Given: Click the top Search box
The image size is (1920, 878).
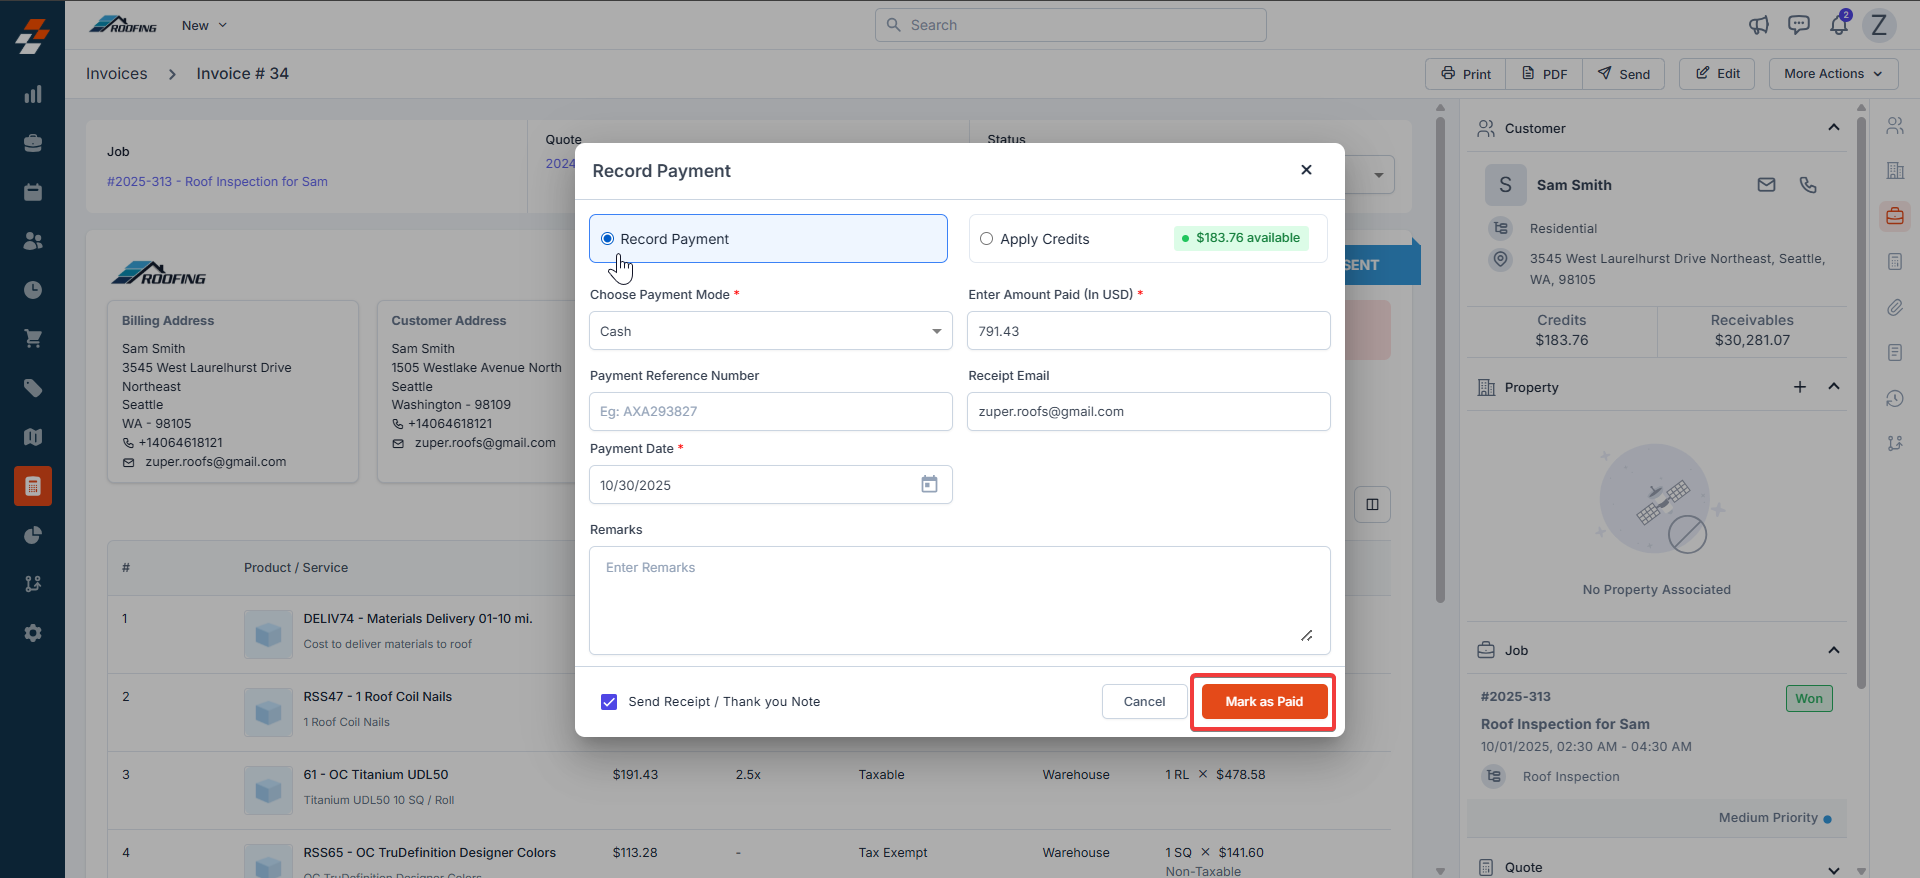Looking at the screenshot, I should [1070, 25].
